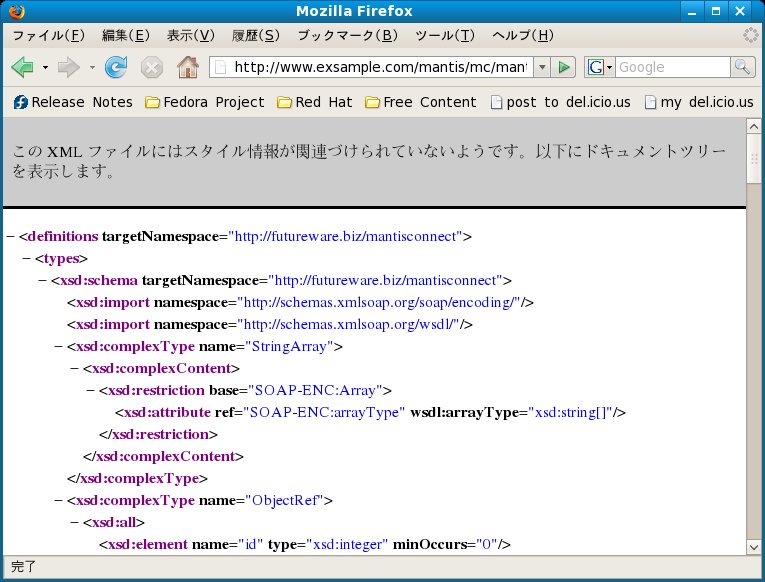The width and height of the screenshot is (765, 582).
Task: Collapse the xsd:all node
Action: pos(75,522)
